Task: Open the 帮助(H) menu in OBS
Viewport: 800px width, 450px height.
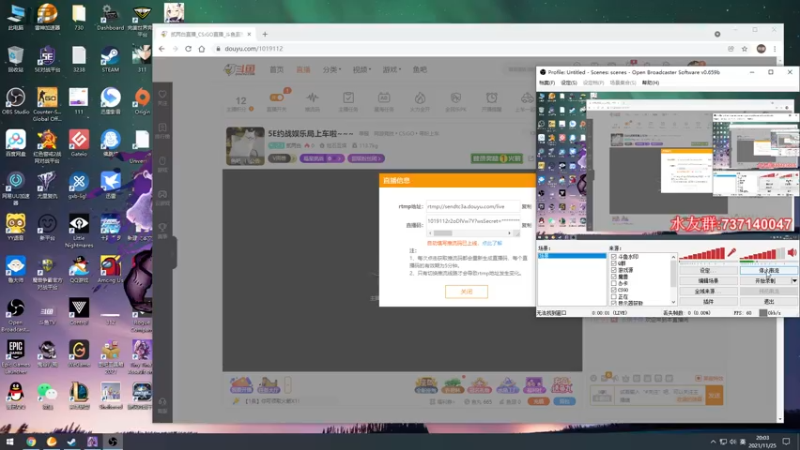Action: 650,83
